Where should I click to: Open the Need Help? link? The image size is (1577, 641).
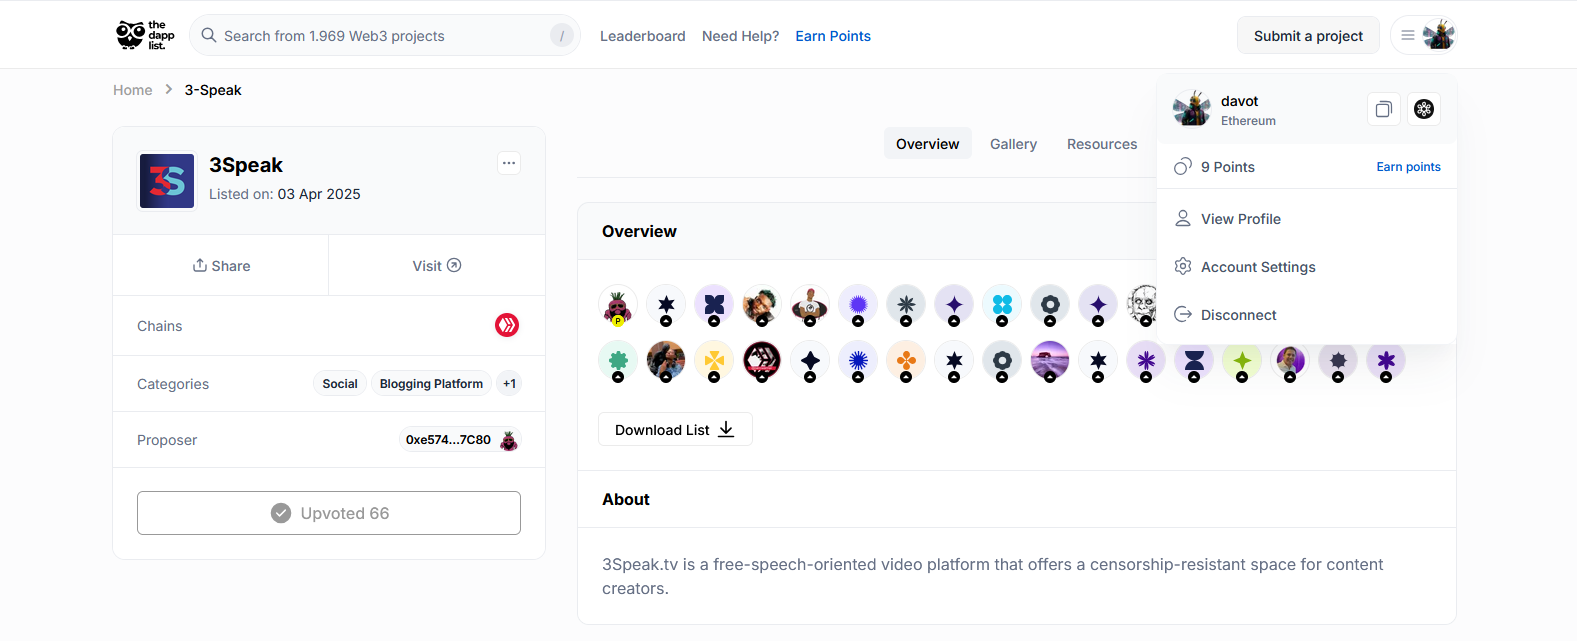740,36
